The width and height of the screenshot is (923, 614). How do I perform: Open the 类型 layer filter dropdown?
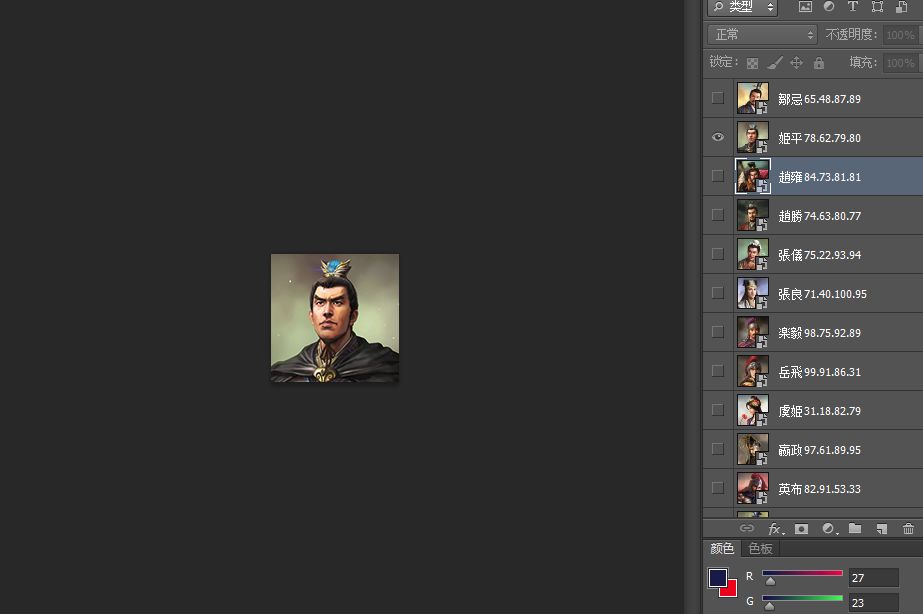click(743, 7)
